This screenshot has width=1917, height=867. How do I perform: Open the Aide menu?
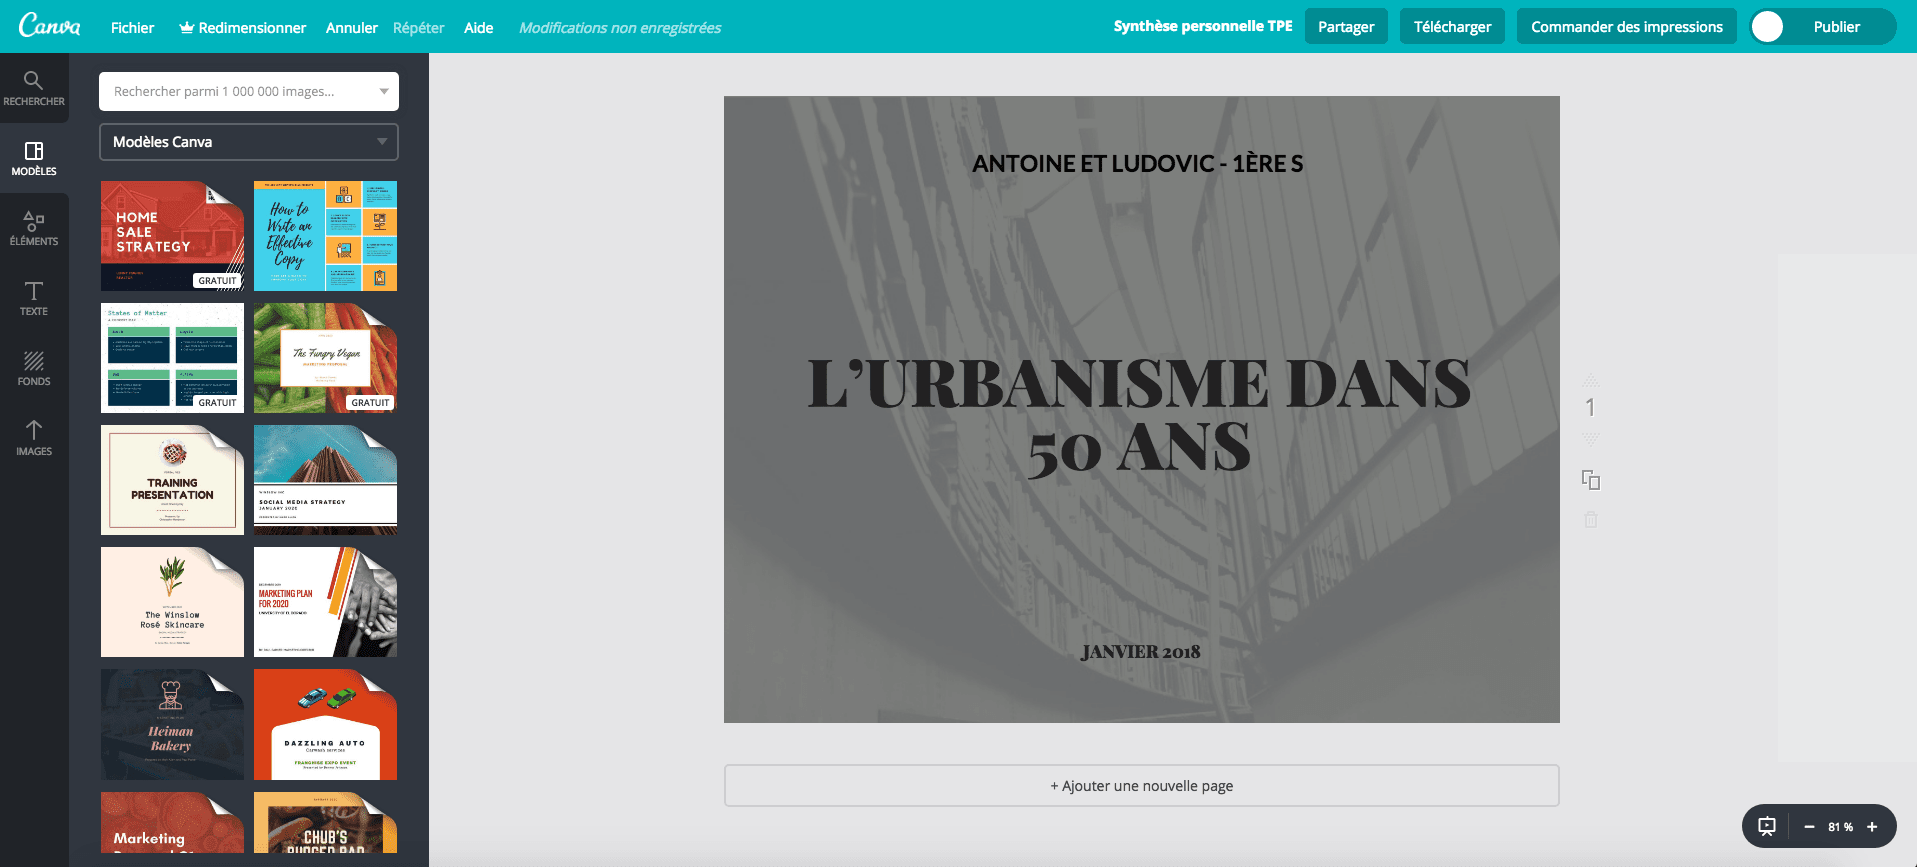point(478,28)
